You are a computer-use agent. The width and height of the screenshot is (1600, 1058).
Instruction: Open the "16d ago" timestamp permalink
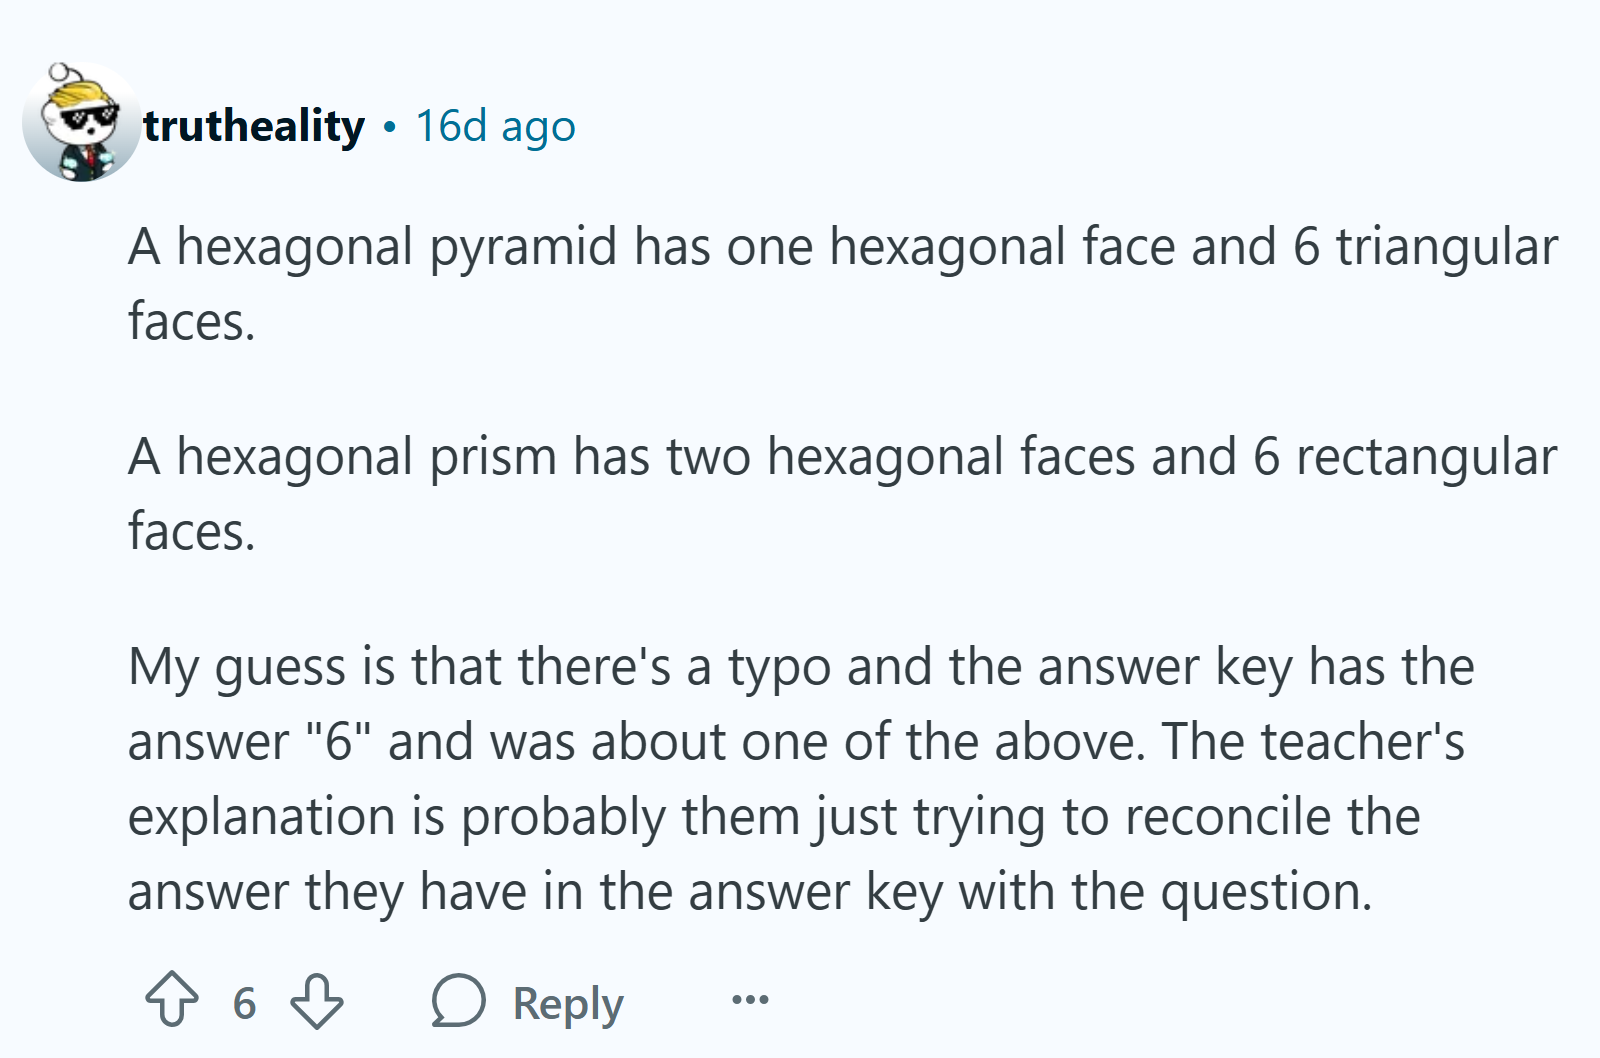pyautogui.click(x=496, y=127)
